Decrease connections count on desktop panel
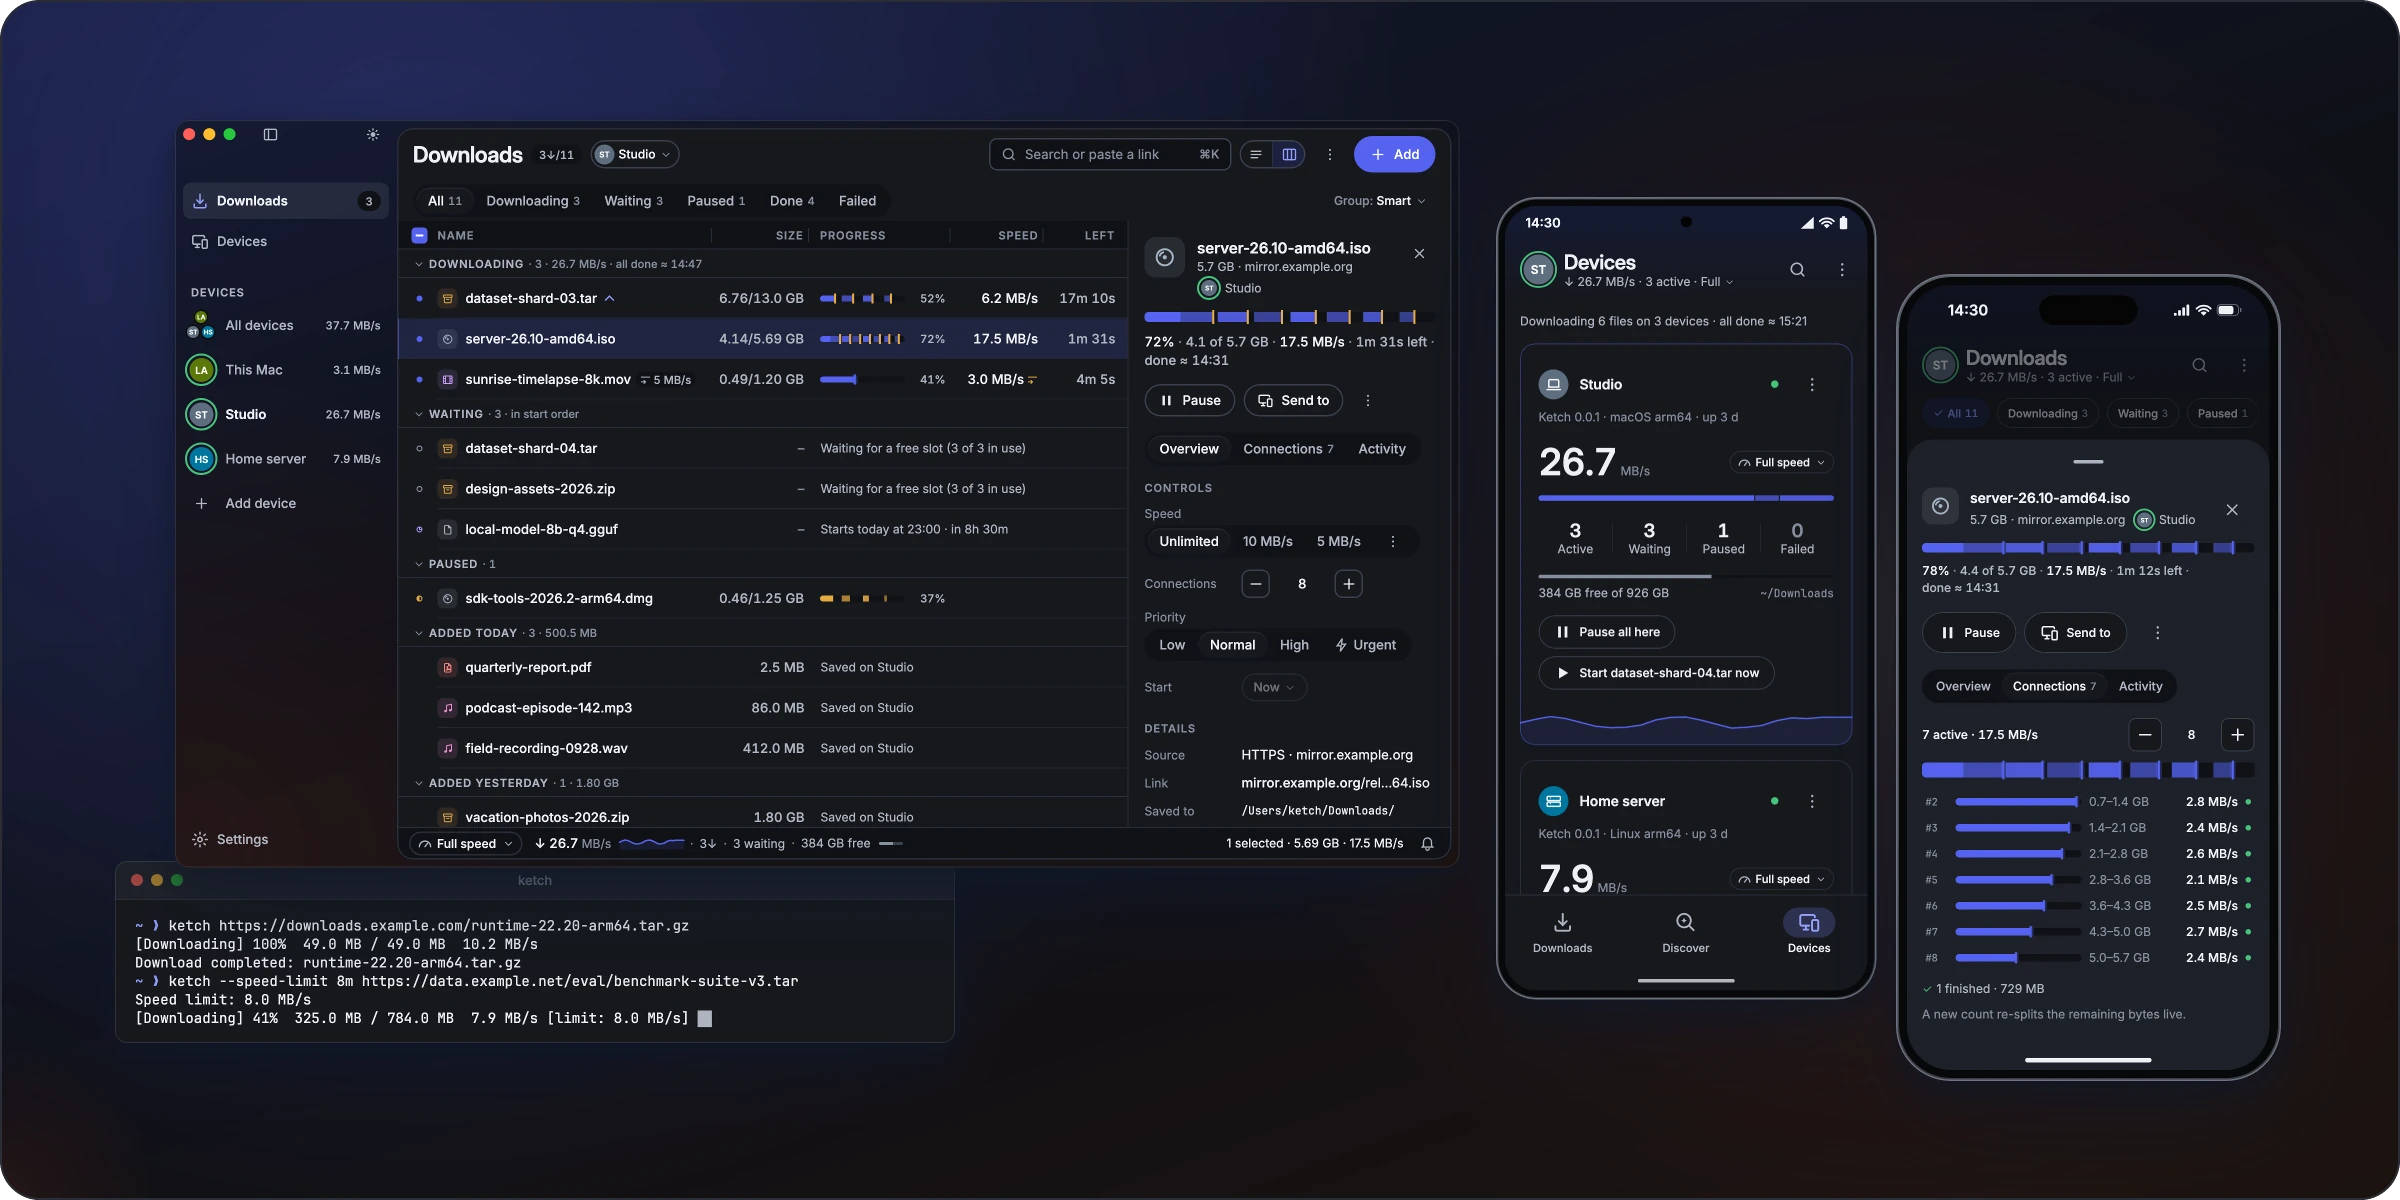The height and width of the screenshot is (1200, 2400). pyautogui.click(x=1255, y=584)
